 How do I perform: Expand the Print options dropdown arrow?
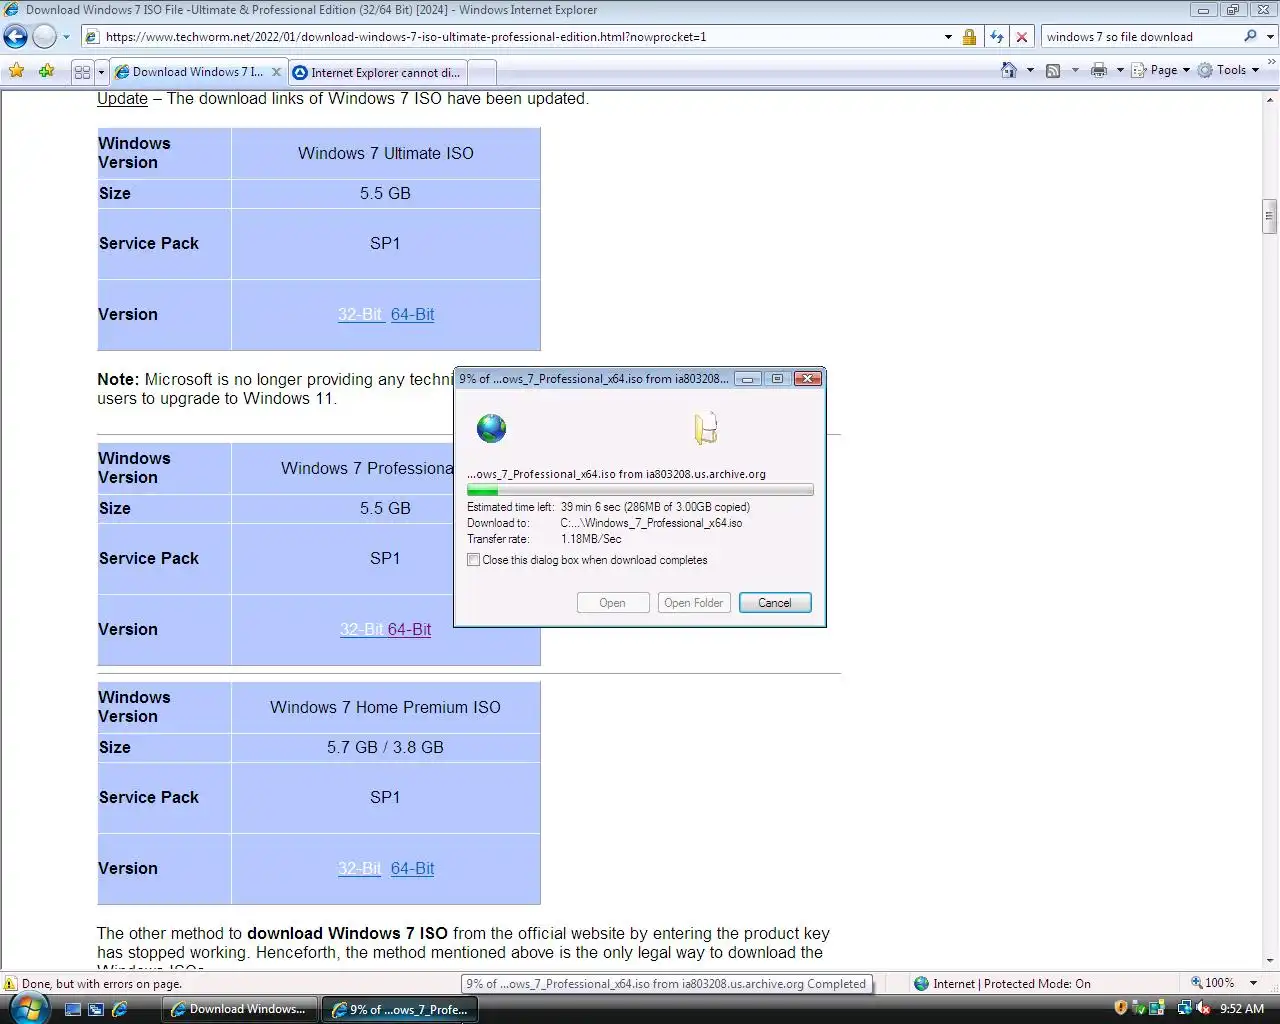(1120, 70)
